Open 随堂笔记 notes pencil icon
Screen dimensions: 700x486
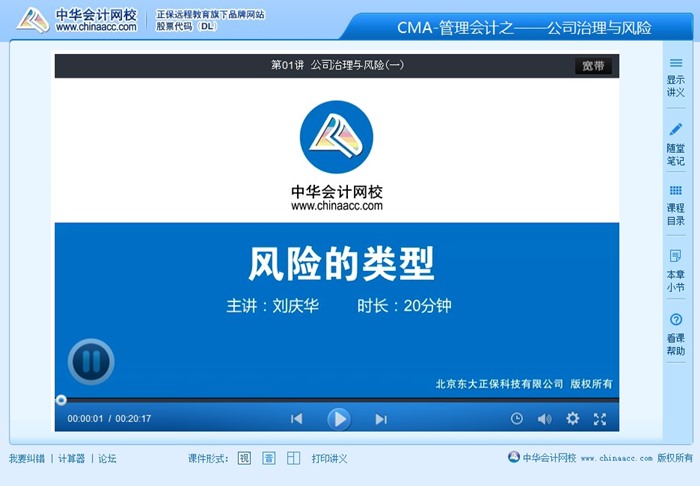675,144
